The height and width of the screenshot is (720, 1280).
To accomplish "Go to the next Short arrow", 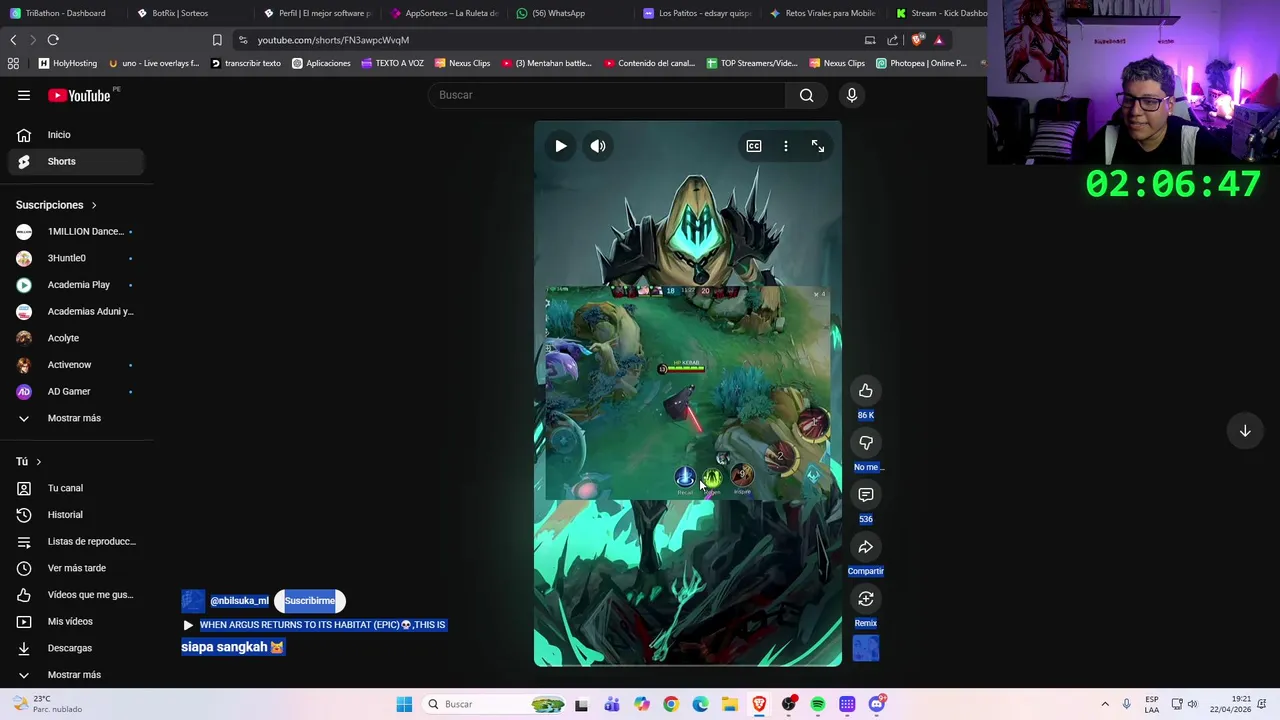I will (1245, 431).
